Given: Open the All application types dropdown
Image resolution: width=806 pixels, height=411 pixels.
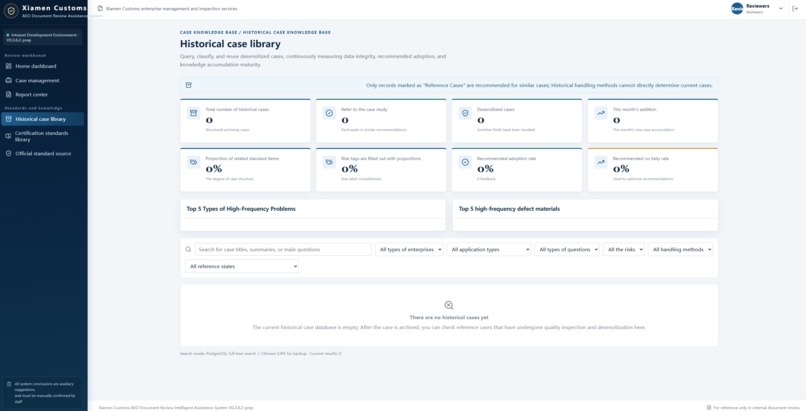Looking at the screenshot, I should tap(489, 250).
